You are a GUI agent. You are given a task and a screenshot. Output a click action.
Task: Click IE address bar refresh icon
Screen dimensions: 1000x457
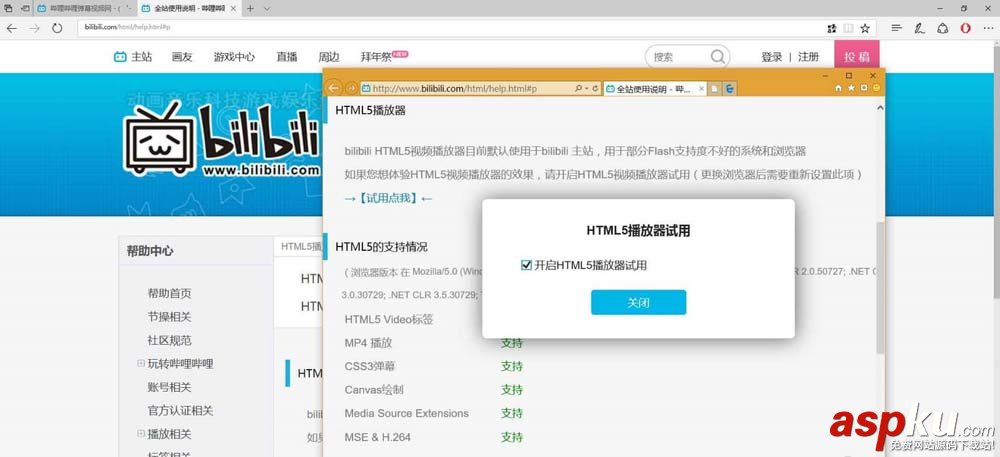595,89
